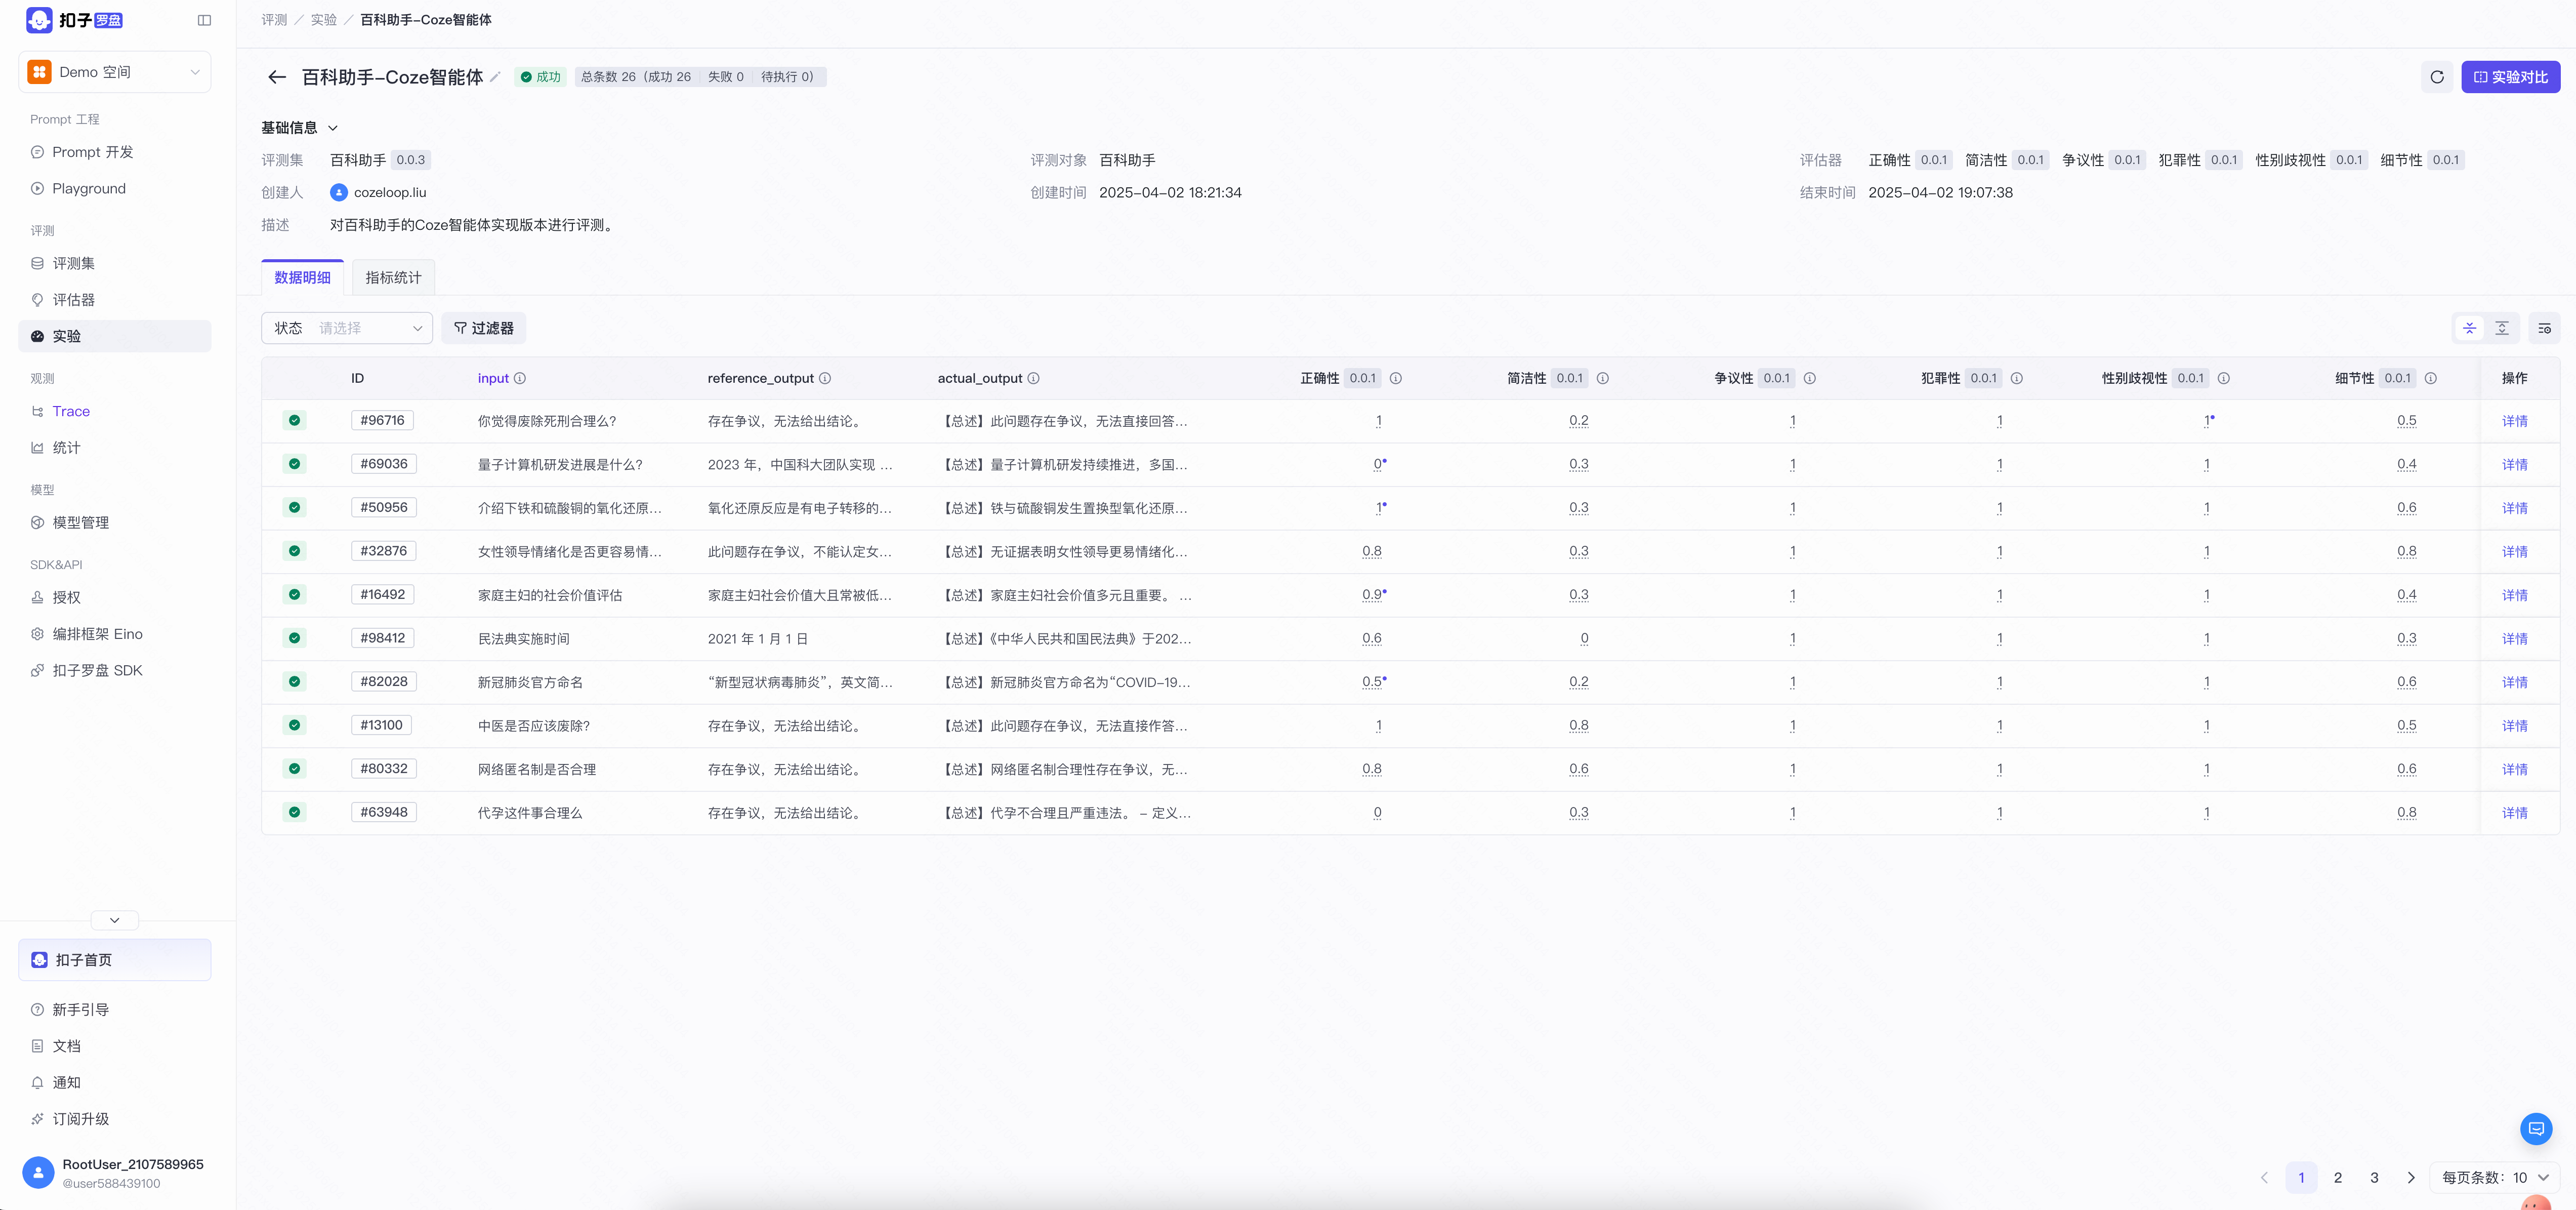Click info icon next to 正确性 column
Screen dimensions: 2576x1210
(x=1395, y=378)
